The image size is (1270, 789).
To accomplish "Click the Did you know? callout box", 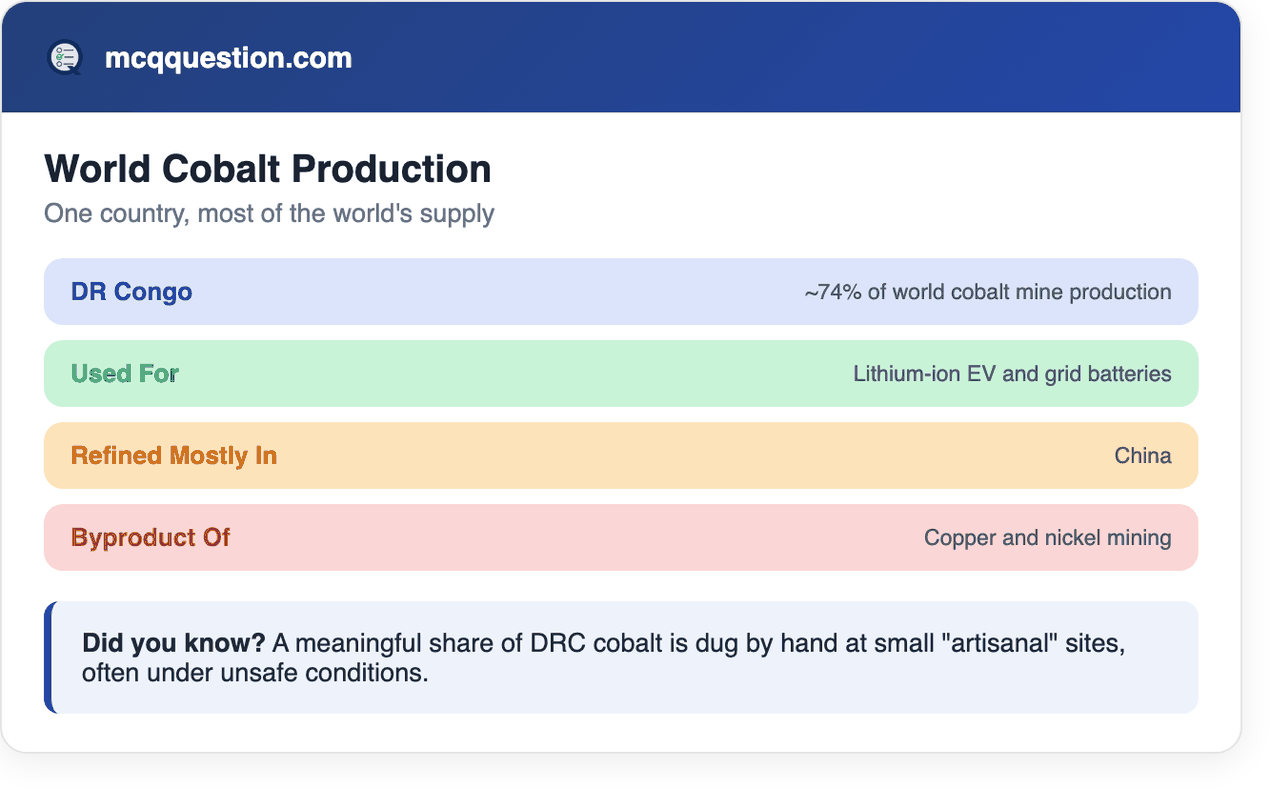I will click(621, 657).
